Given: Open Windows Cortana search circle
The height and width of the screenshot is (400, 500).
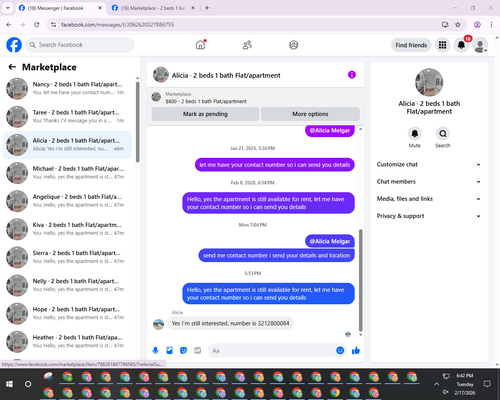Looking at the screenshot, I should pyautogui.click(x=28, y=384).
